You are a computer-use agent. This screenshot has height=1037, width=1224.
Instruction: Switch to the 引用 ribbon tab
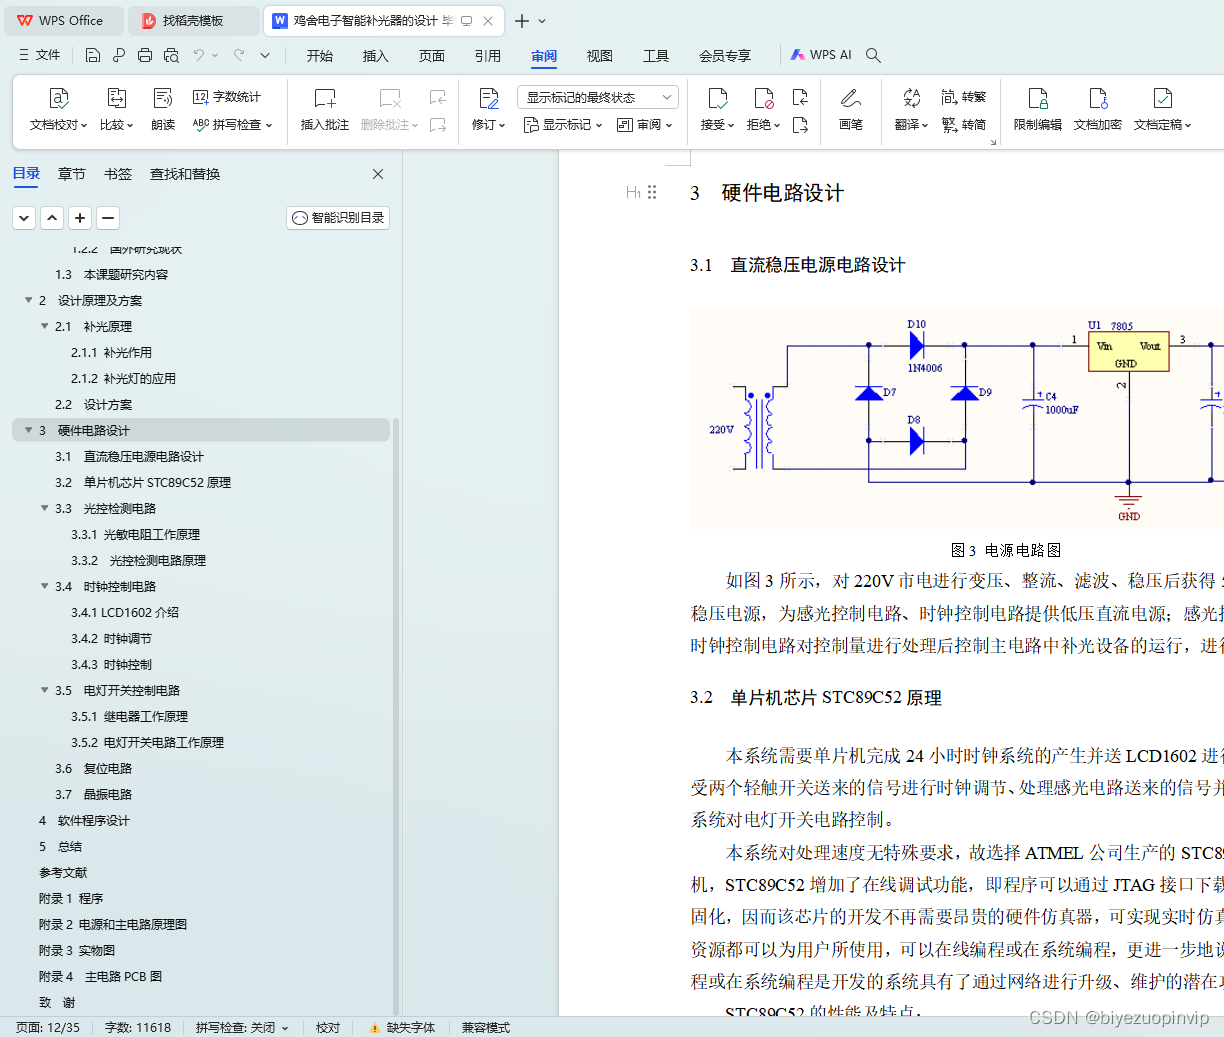tap(488, 56)
